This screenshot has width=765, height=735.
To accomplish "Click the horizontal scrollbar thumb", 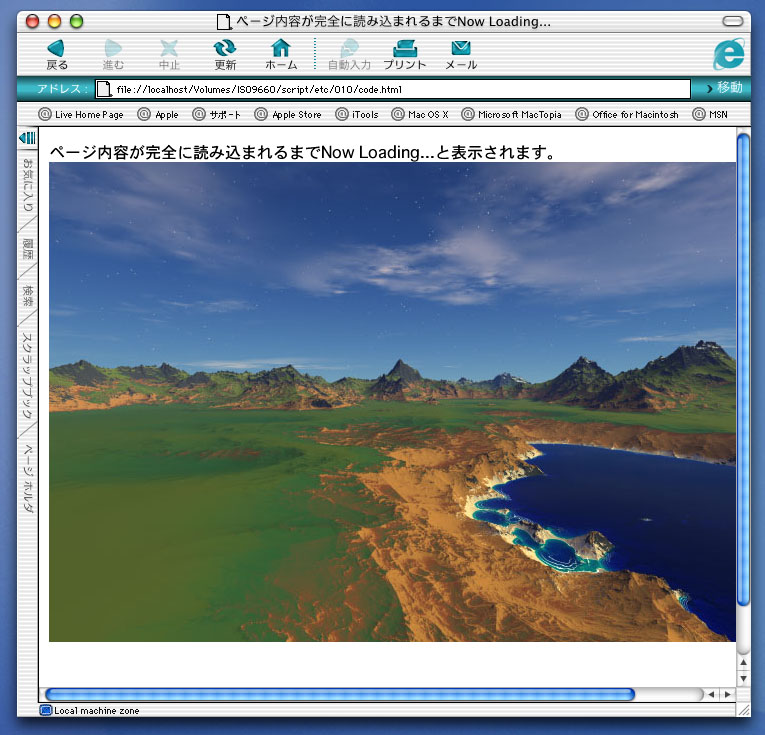I will (340, 694).
